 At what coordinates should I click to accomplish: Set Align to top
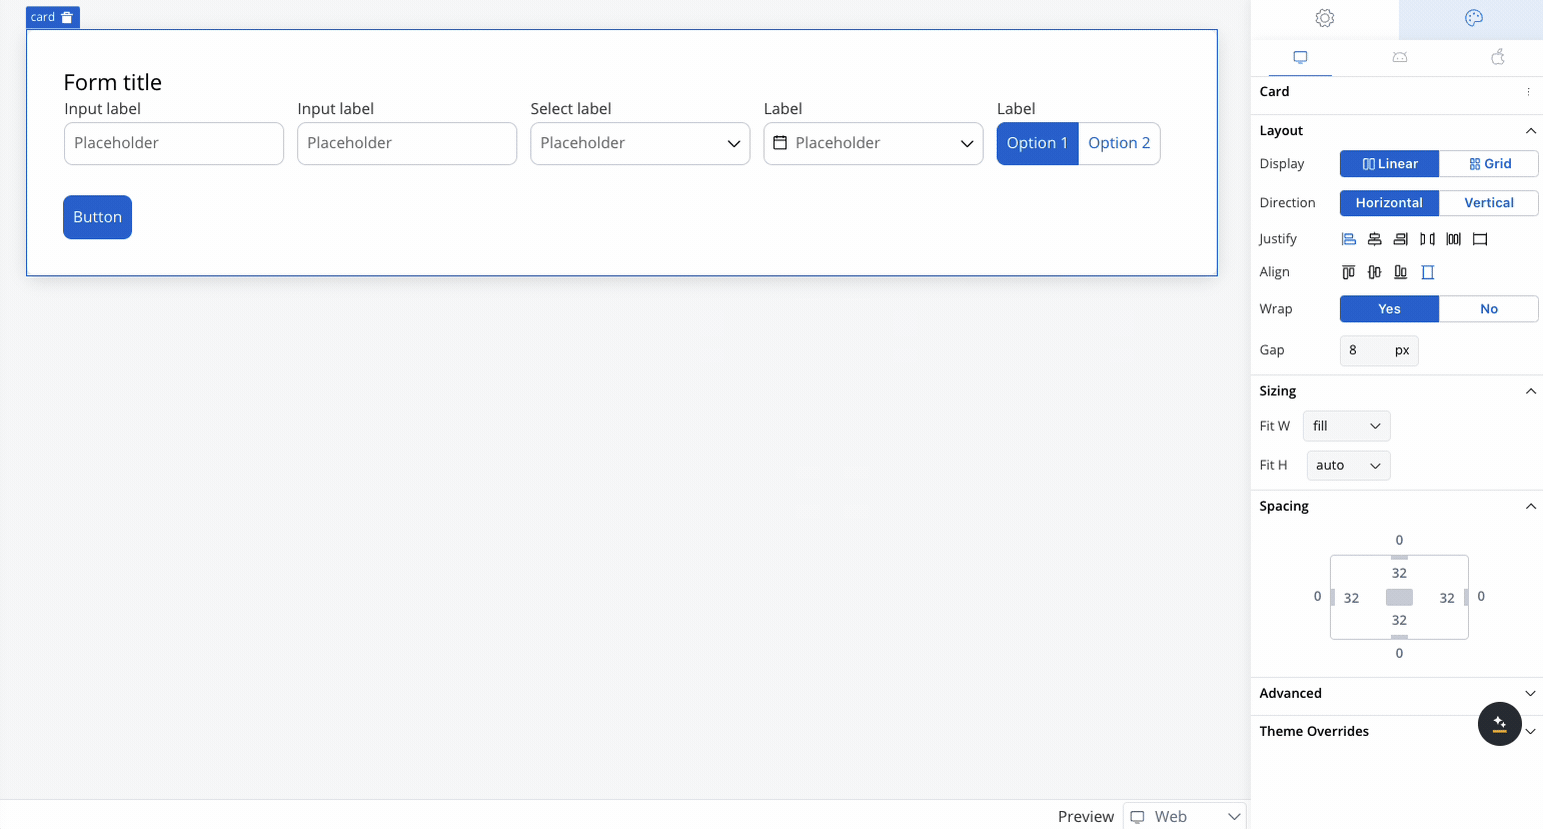coord(1348,272)
